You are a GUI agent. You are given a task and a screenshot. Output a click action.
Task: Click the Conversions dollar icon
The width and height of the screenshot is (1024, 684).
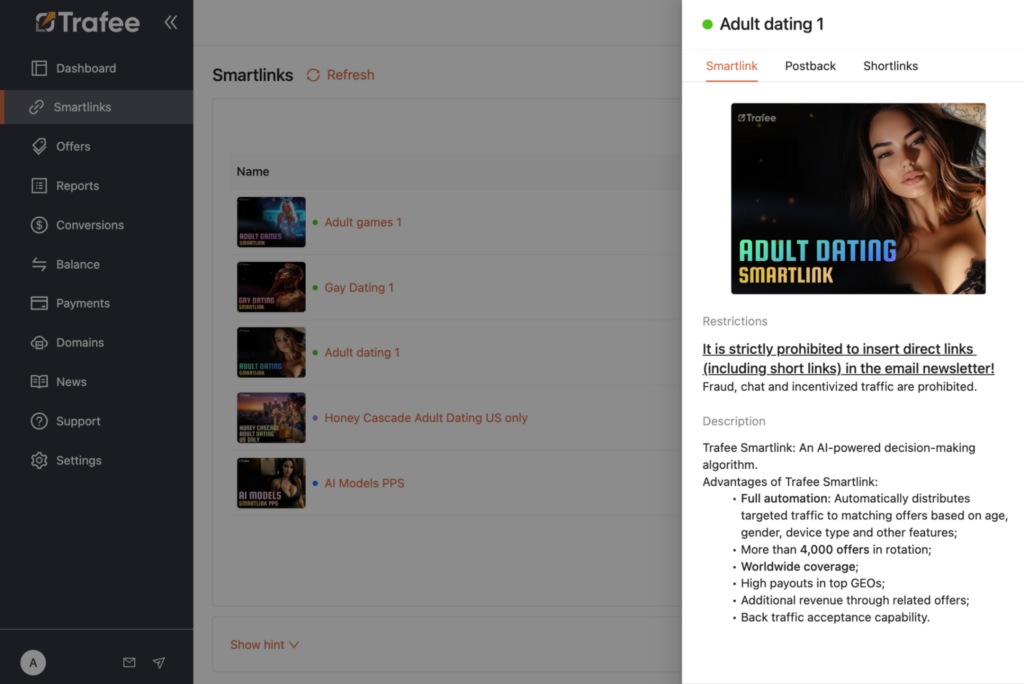(x=39, y=225)
